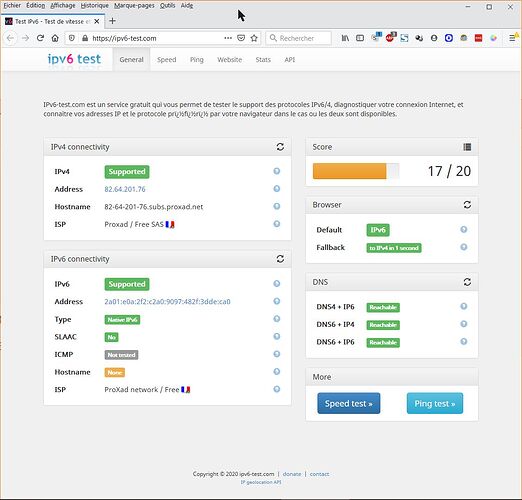Click the info icon for IPv6 Hostname

[x=277, y=372]
